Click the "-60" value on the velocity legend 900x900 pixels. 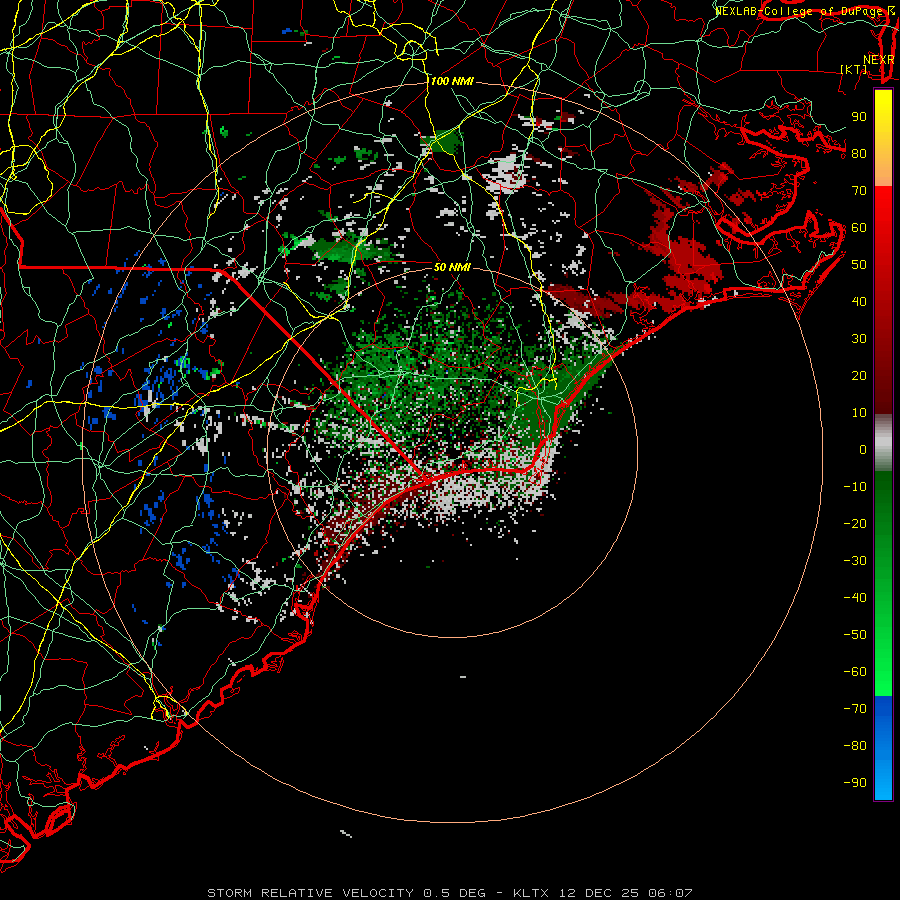point(855,672)
